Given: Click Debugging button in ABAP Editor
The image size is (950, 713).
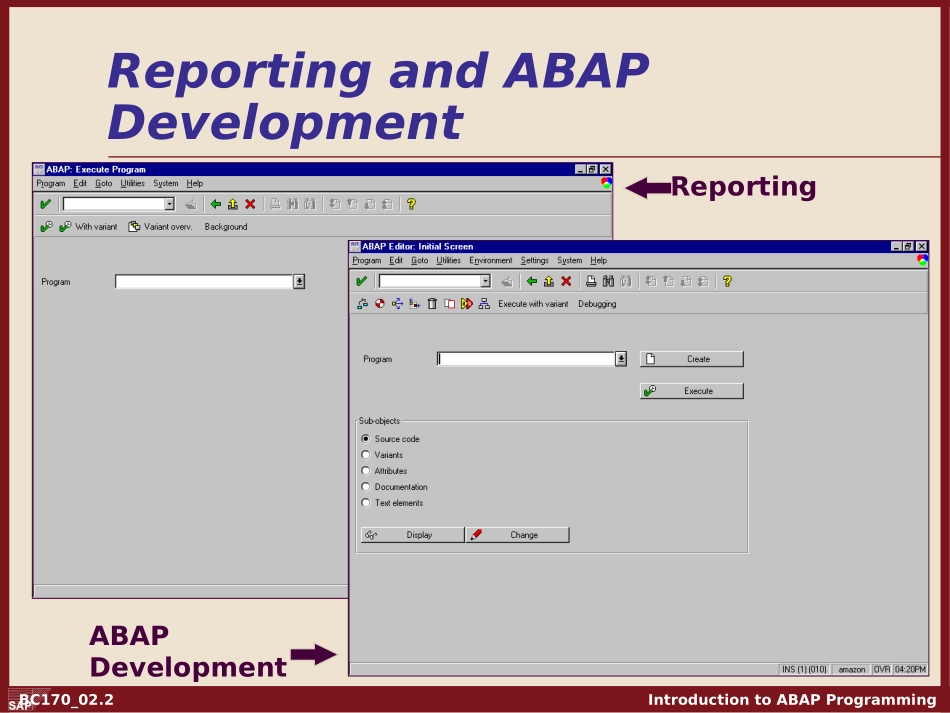Looking at the screenshot, I should click(x=597, y=303).
